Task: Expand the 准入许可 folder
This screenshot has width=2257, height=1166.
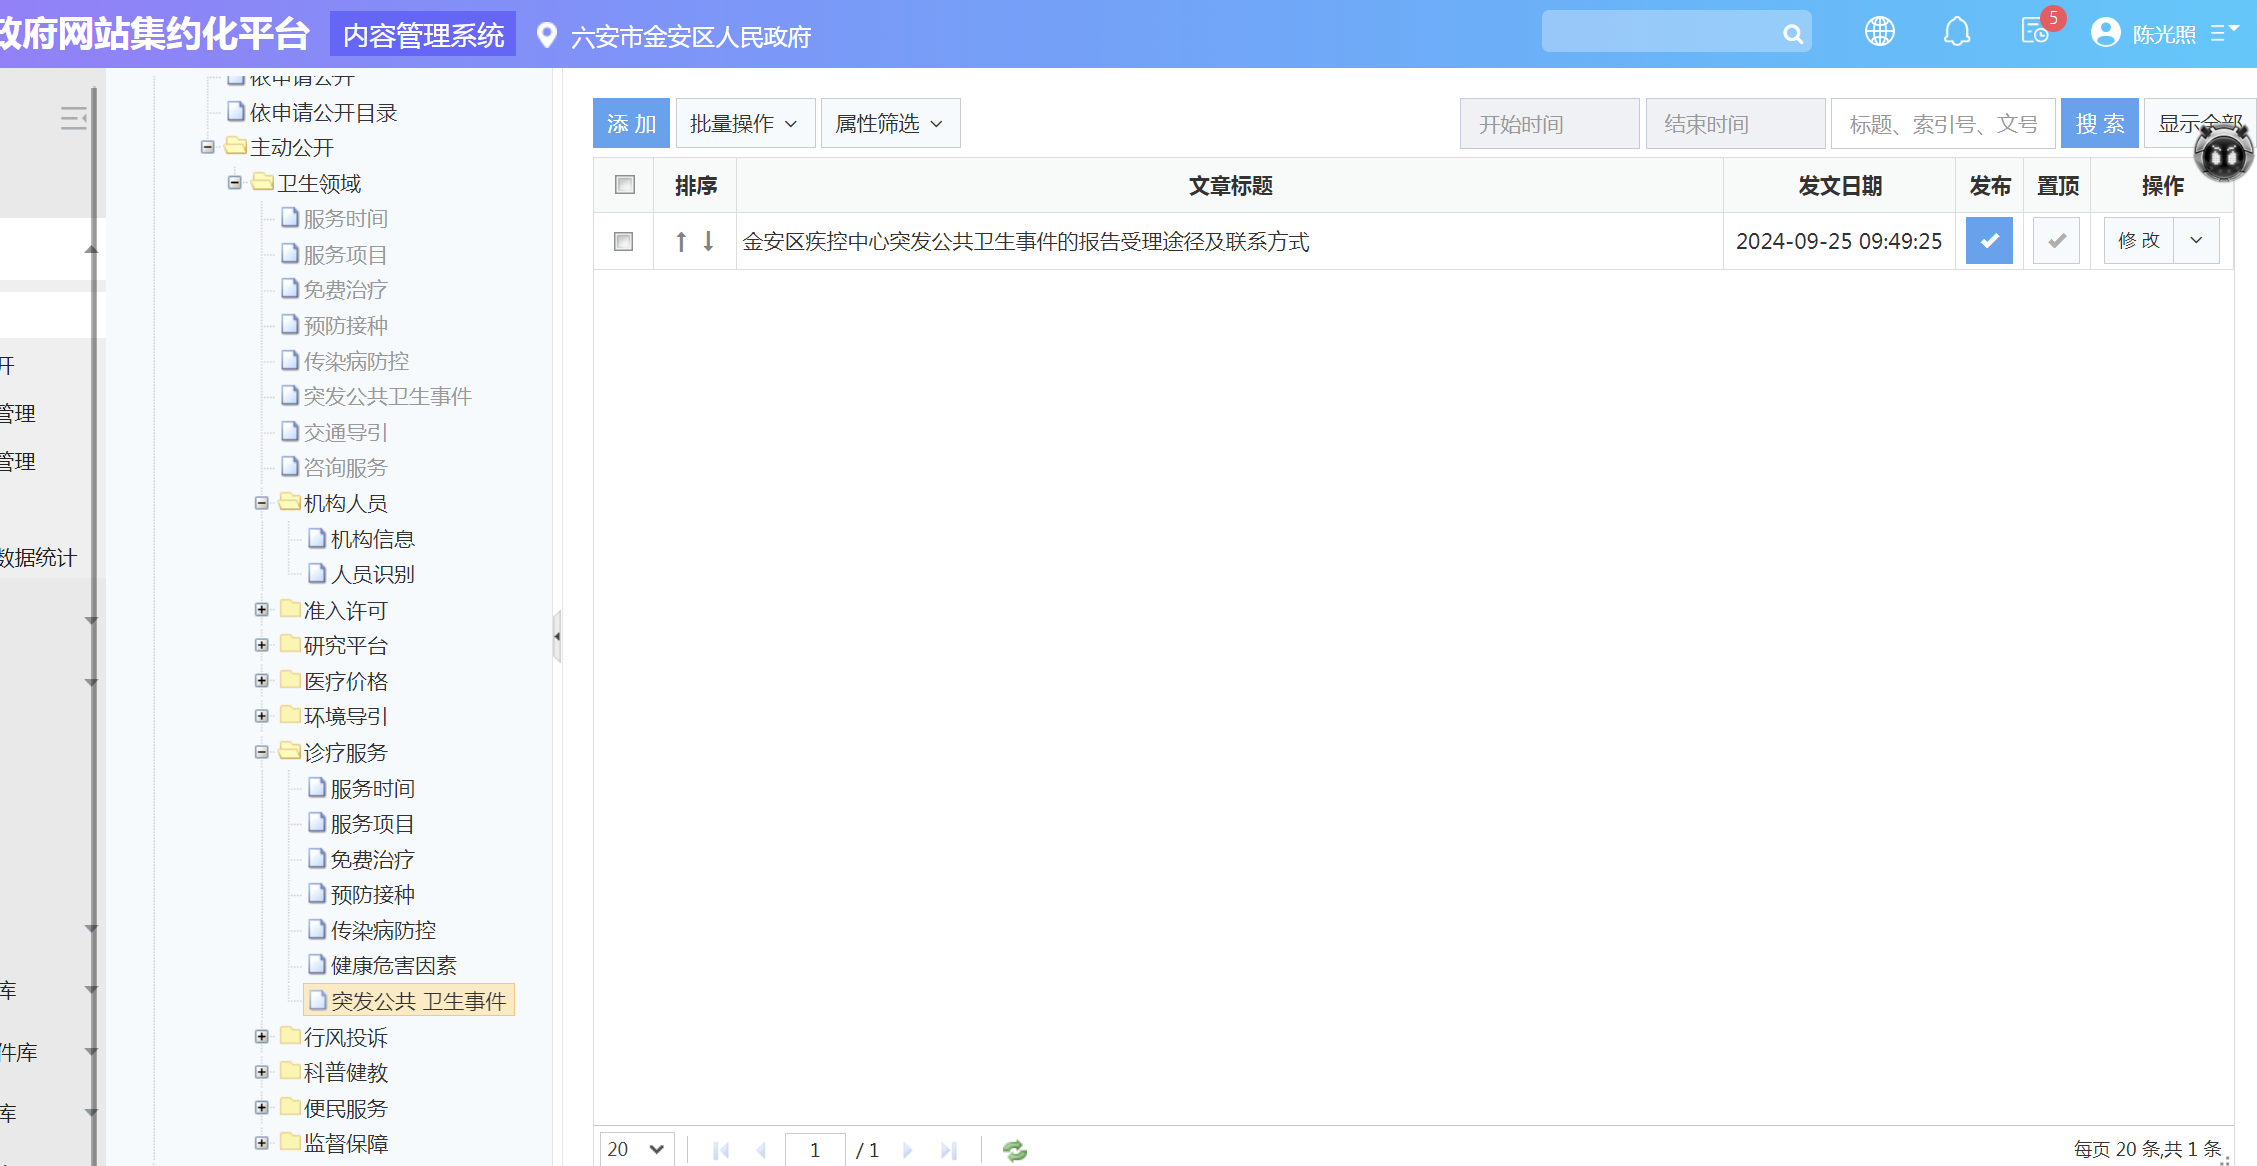Action: coord(261,610)
